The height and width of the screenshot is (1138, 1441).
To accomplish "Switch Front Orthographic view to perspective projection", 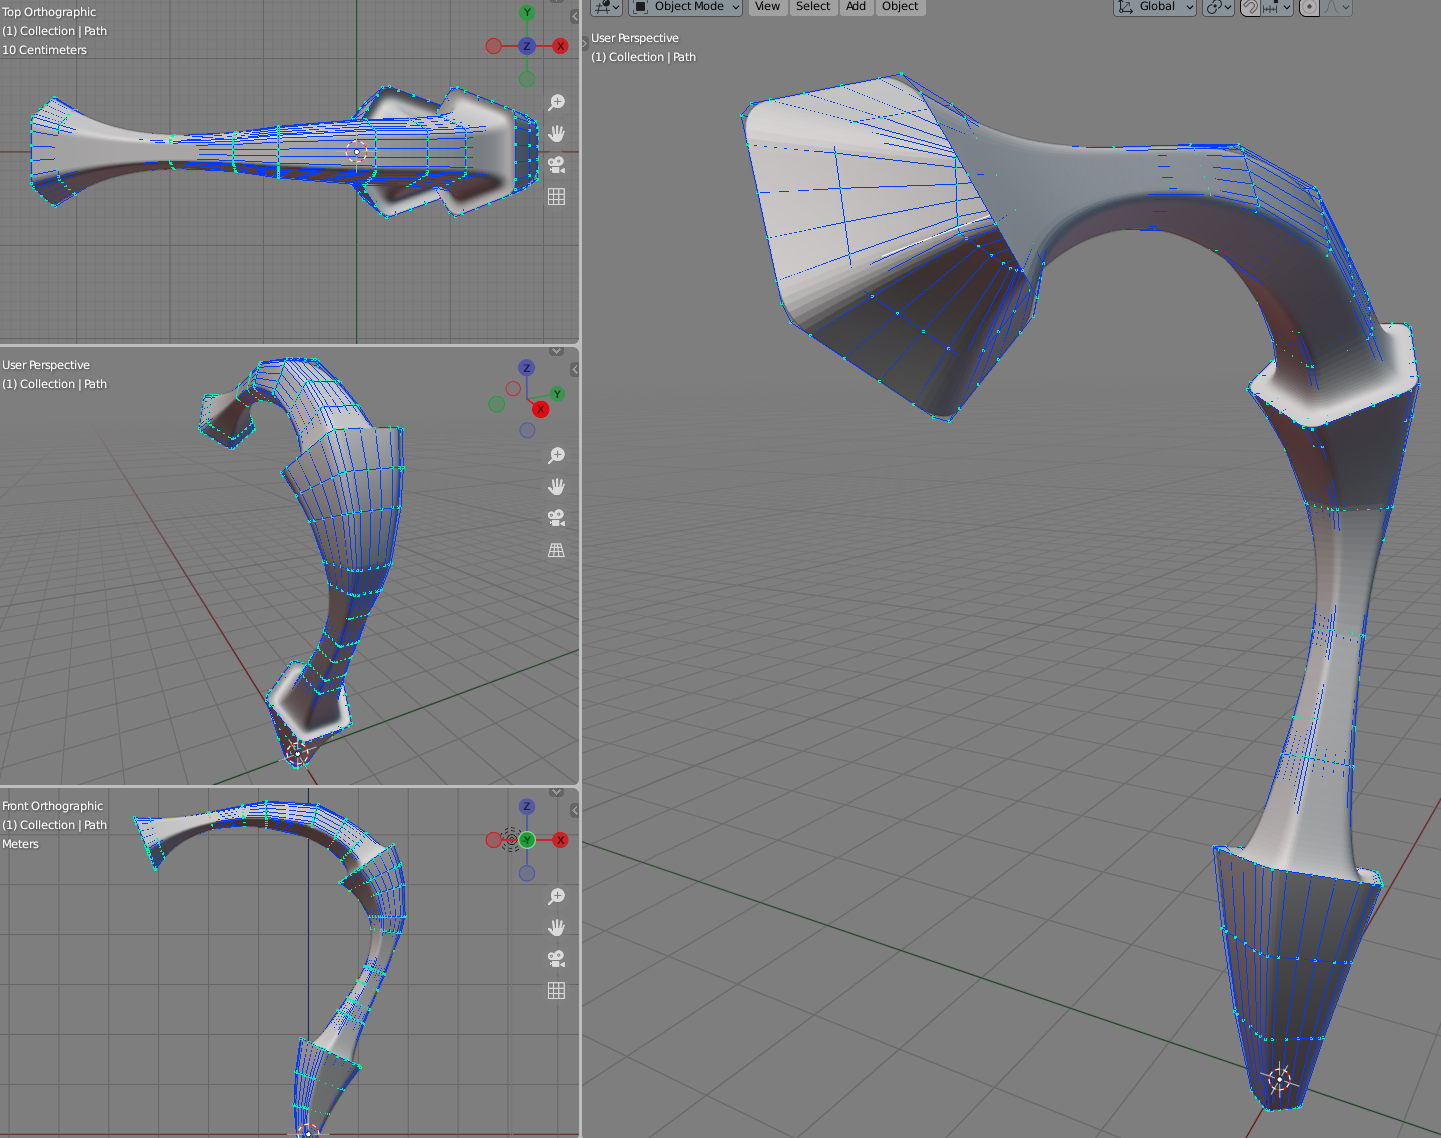I will (x=557, y=991).
